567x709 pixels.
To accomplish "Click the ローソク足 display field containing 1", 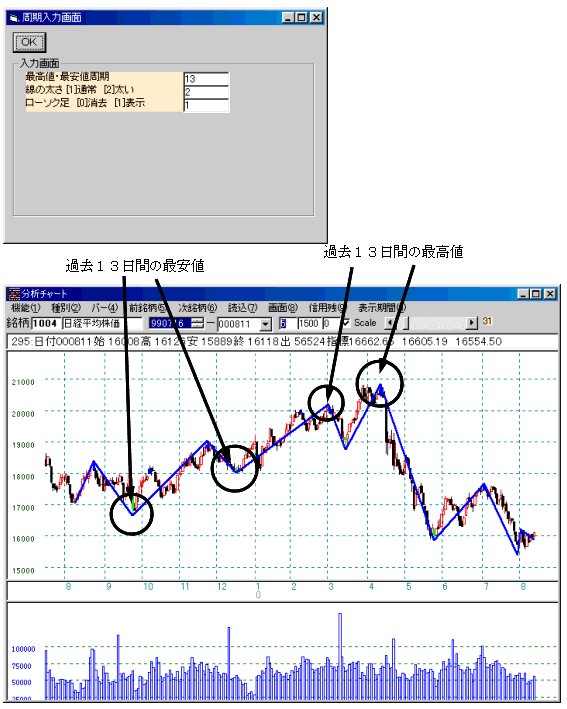I will [206, 105].
